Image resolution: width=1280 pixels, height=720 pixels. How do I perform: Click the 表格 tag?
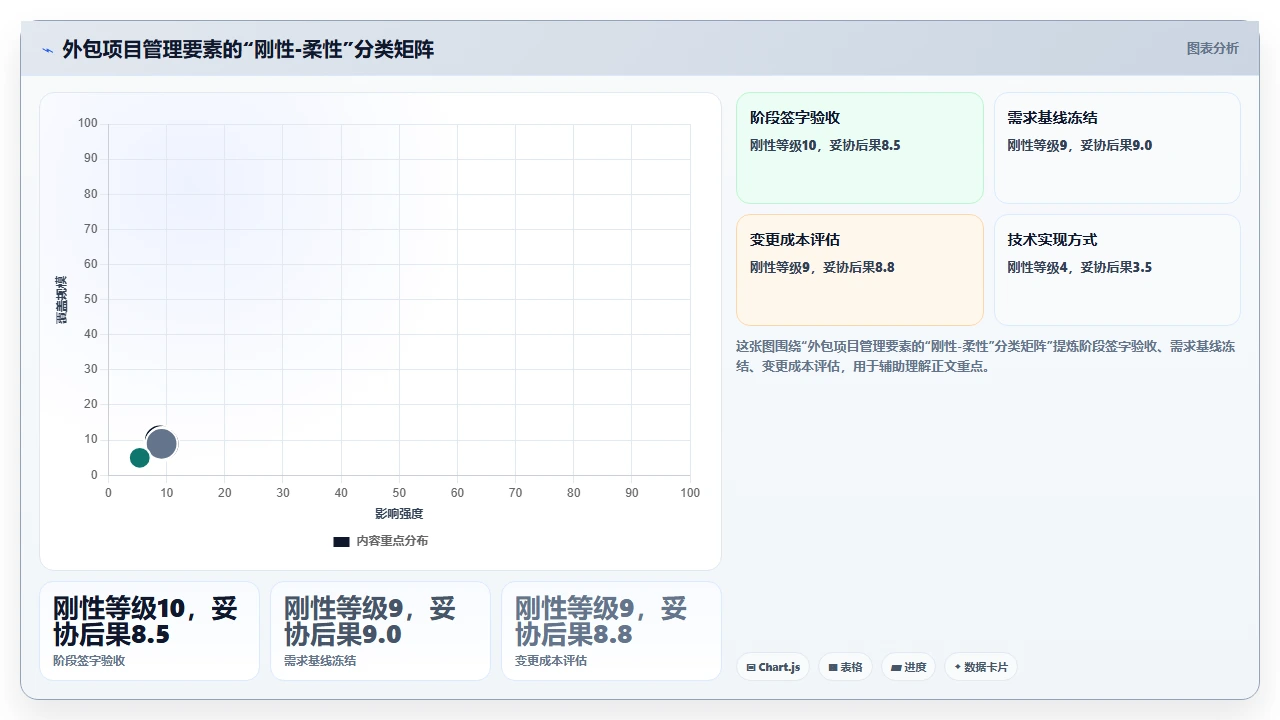(x=845, y=667)
